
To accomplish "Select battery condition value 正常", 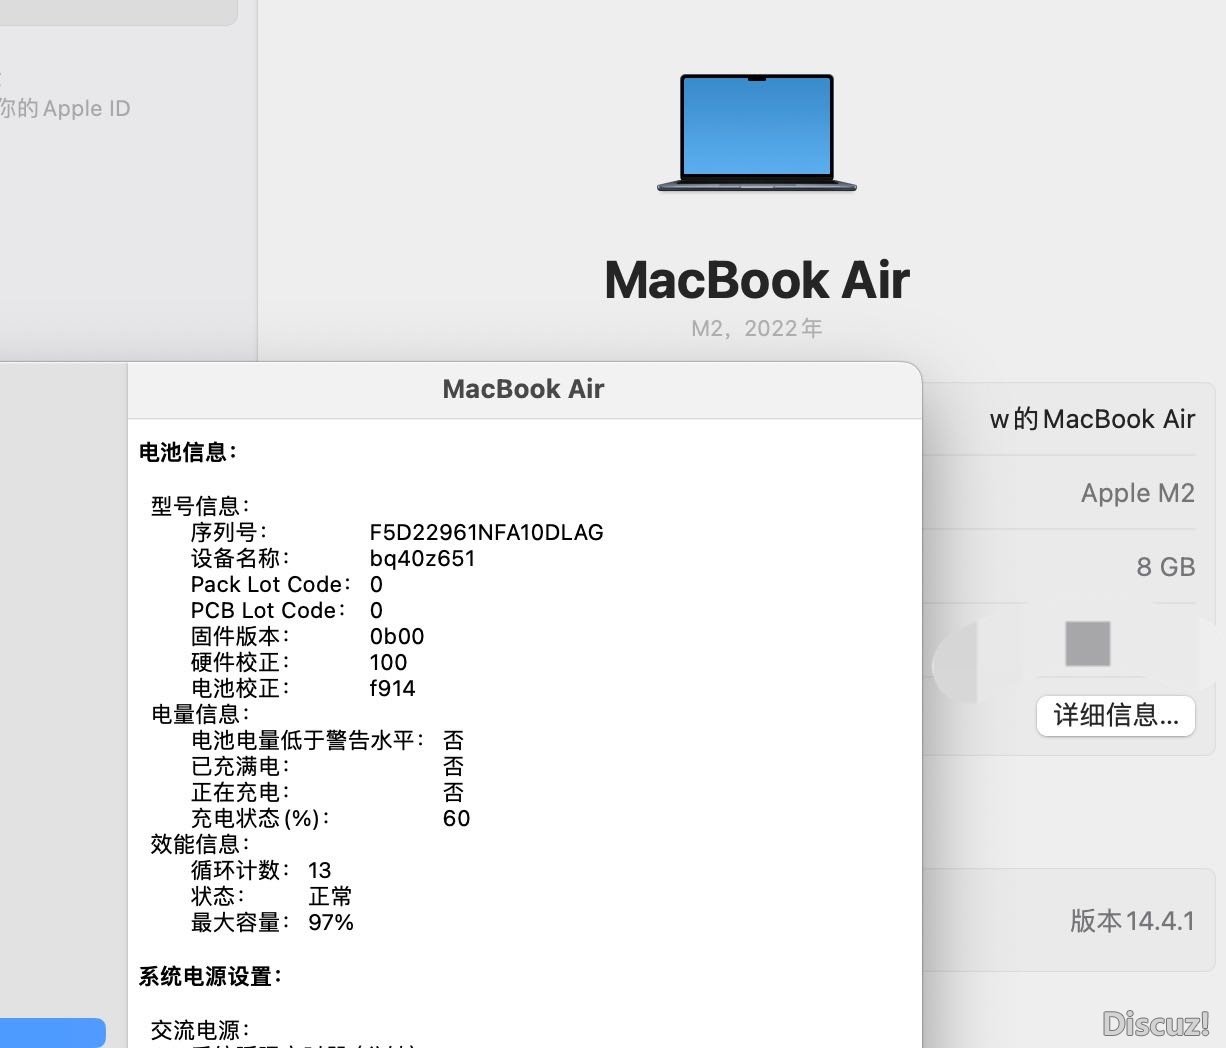I will (x=331, y=896).
